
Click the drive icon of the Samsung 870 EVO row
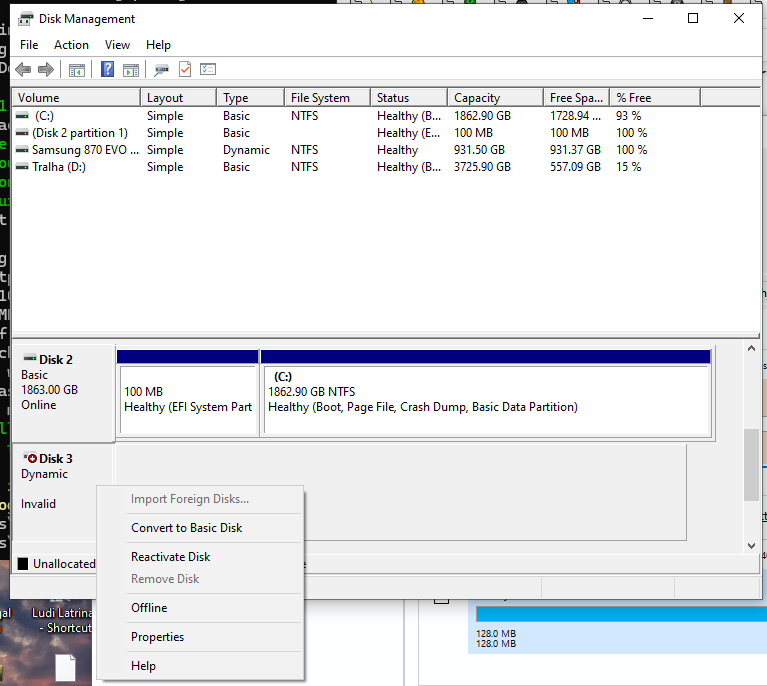click(x=22, y=150)
